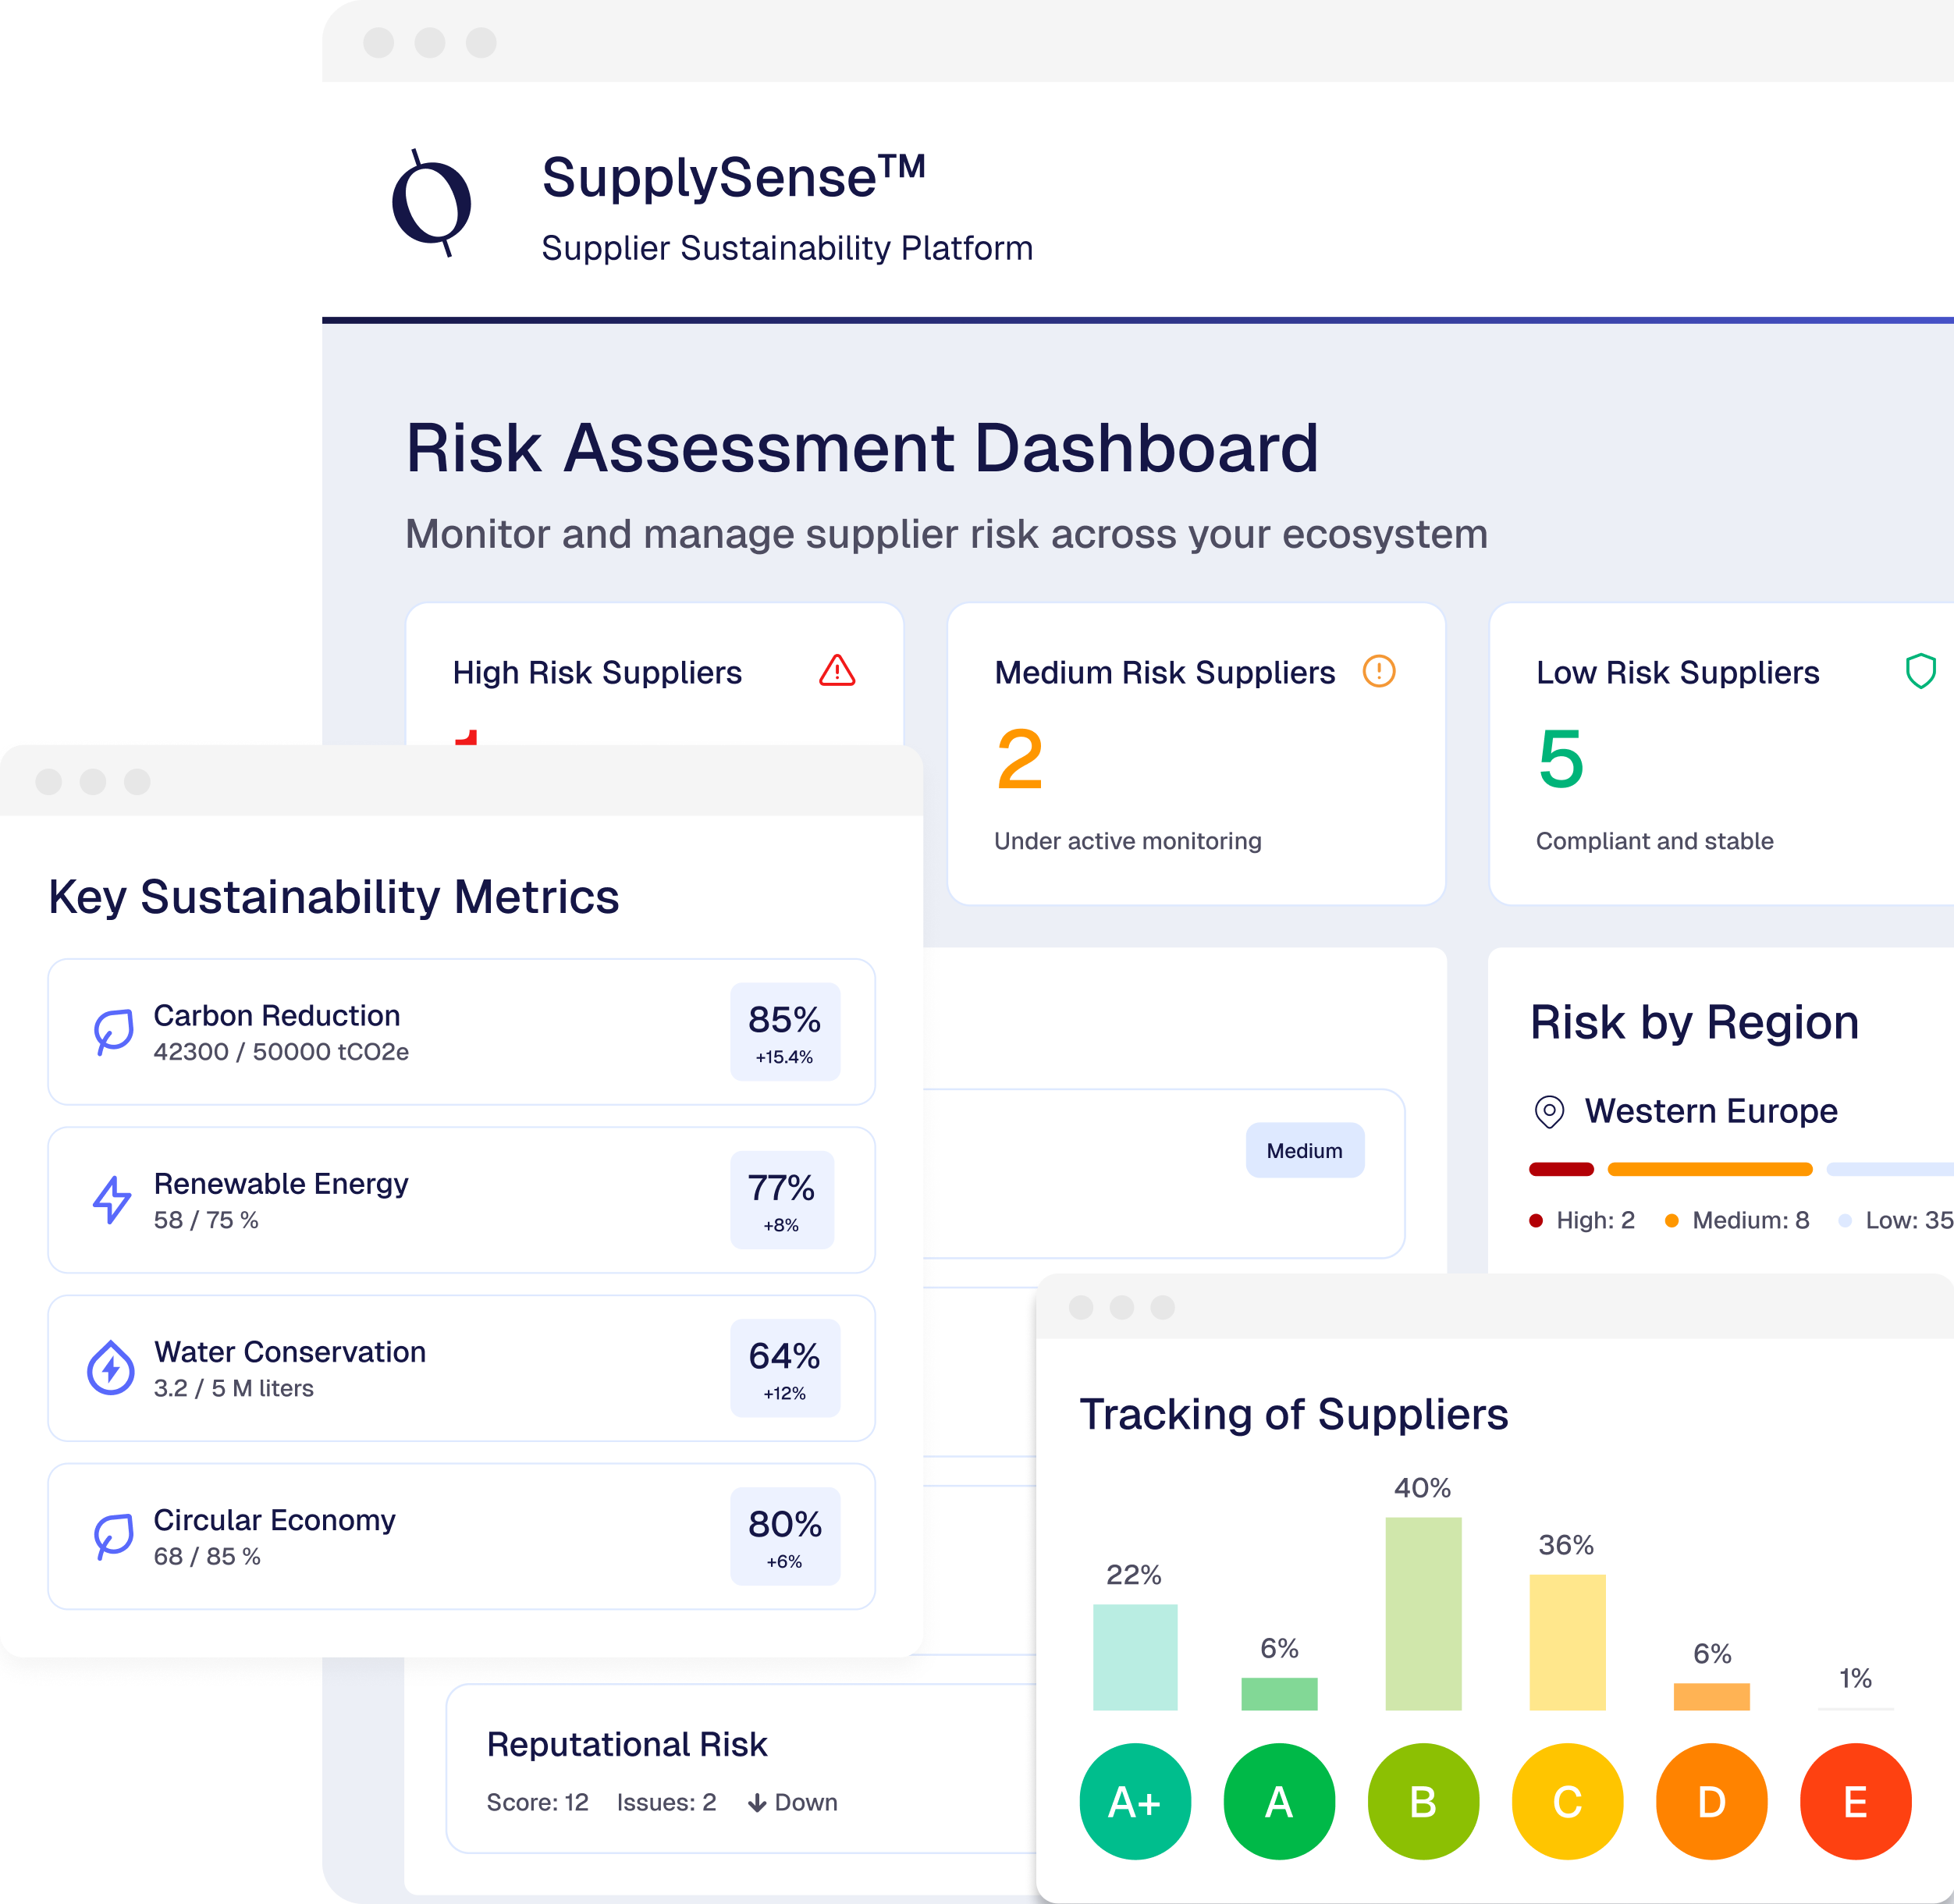Screen dimensions: 1954x1904
Task: Select the A+ supplier rating circle
Action: click(1135, 1802)
